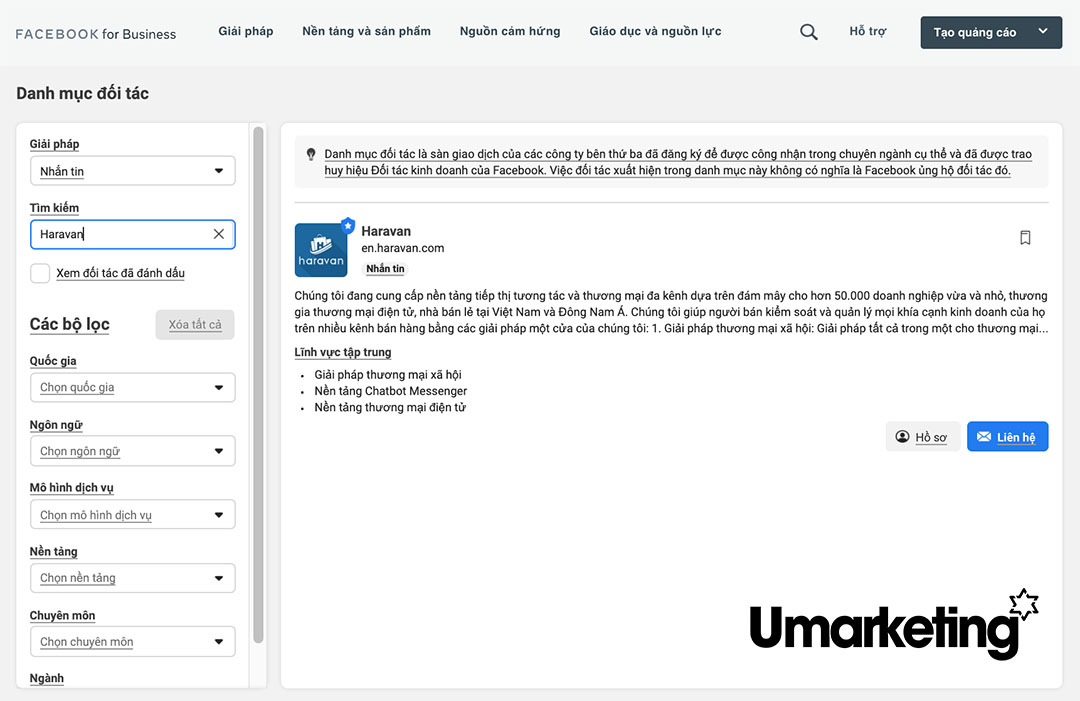Screen dimensions: 1080x701
Task: Tick the 'Xem đối tác đã đánh dấu' checkbox
Action: coord(40,273)
